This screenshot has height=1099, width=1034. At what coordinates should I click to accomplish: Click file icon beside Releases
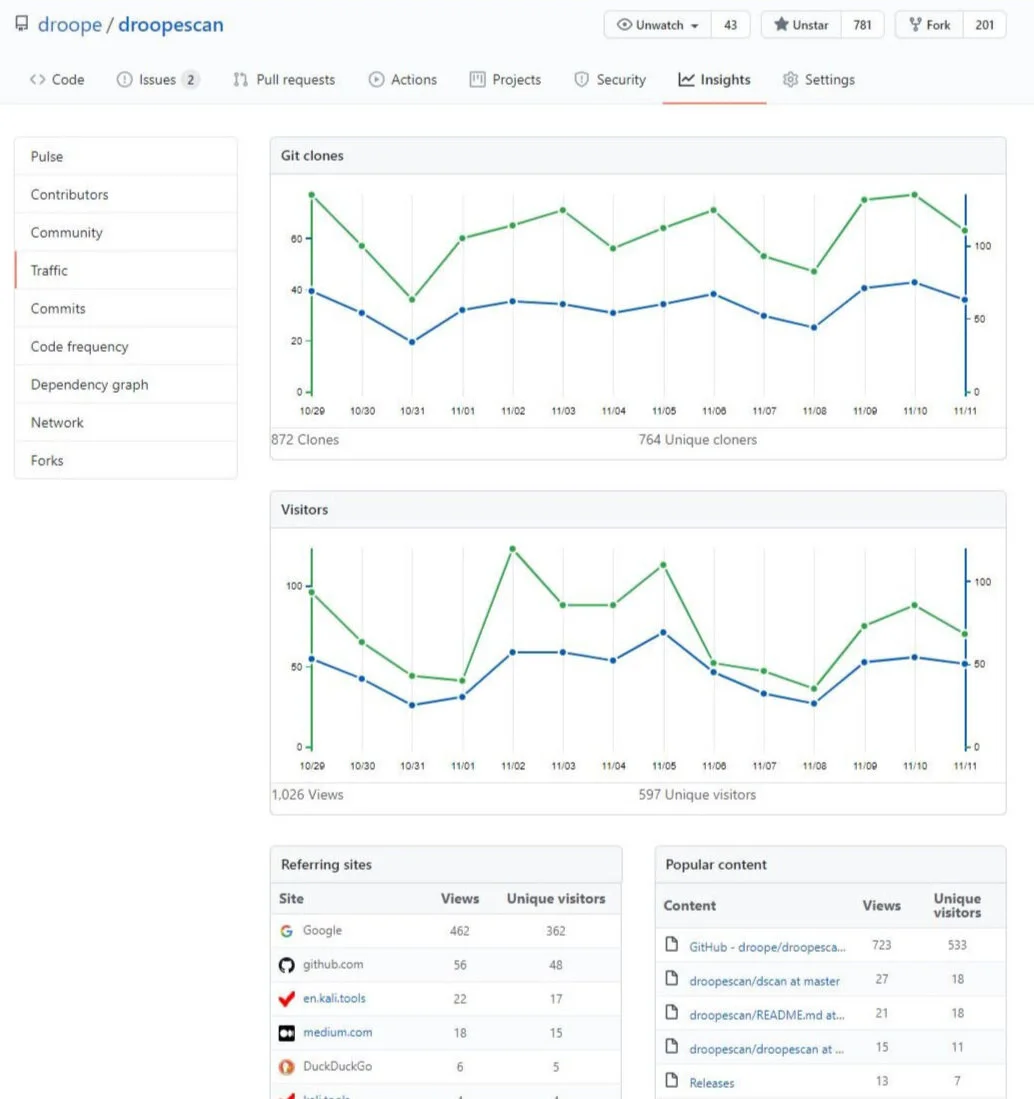tap(672, 1080)
